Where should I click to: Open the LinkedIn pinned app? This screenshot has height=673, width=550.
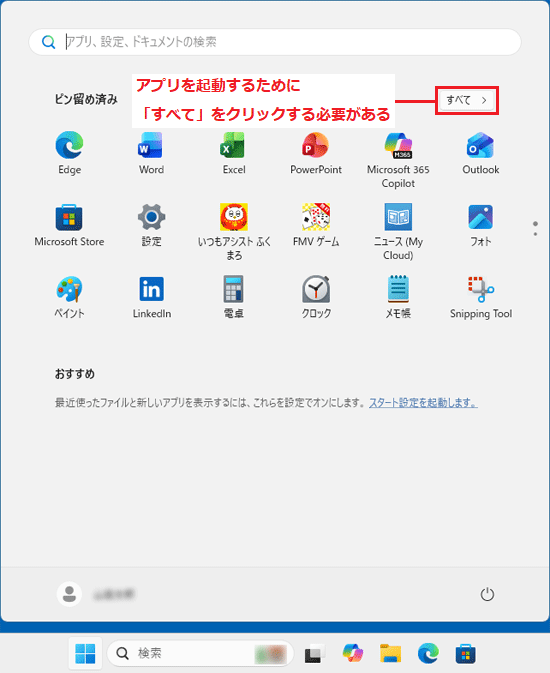point(151,297)
